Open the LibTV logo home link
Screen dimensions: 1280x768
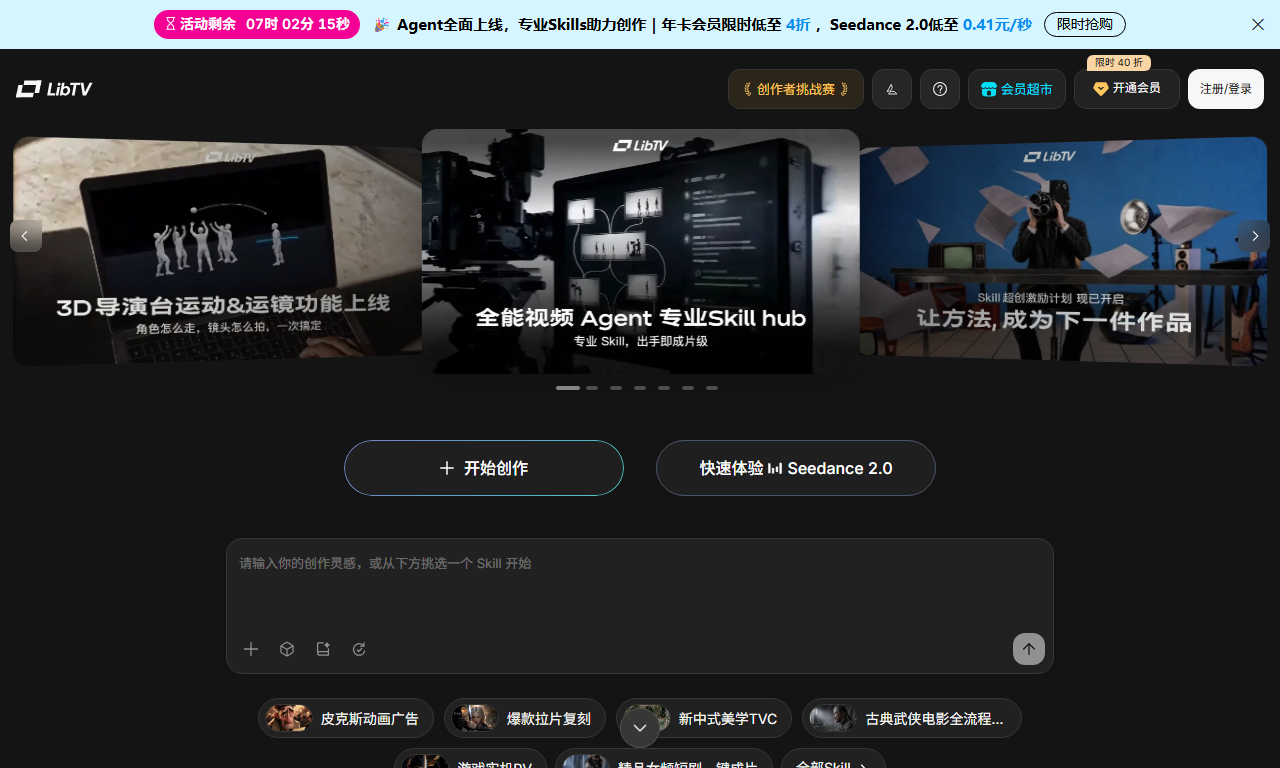pos(54,89)
